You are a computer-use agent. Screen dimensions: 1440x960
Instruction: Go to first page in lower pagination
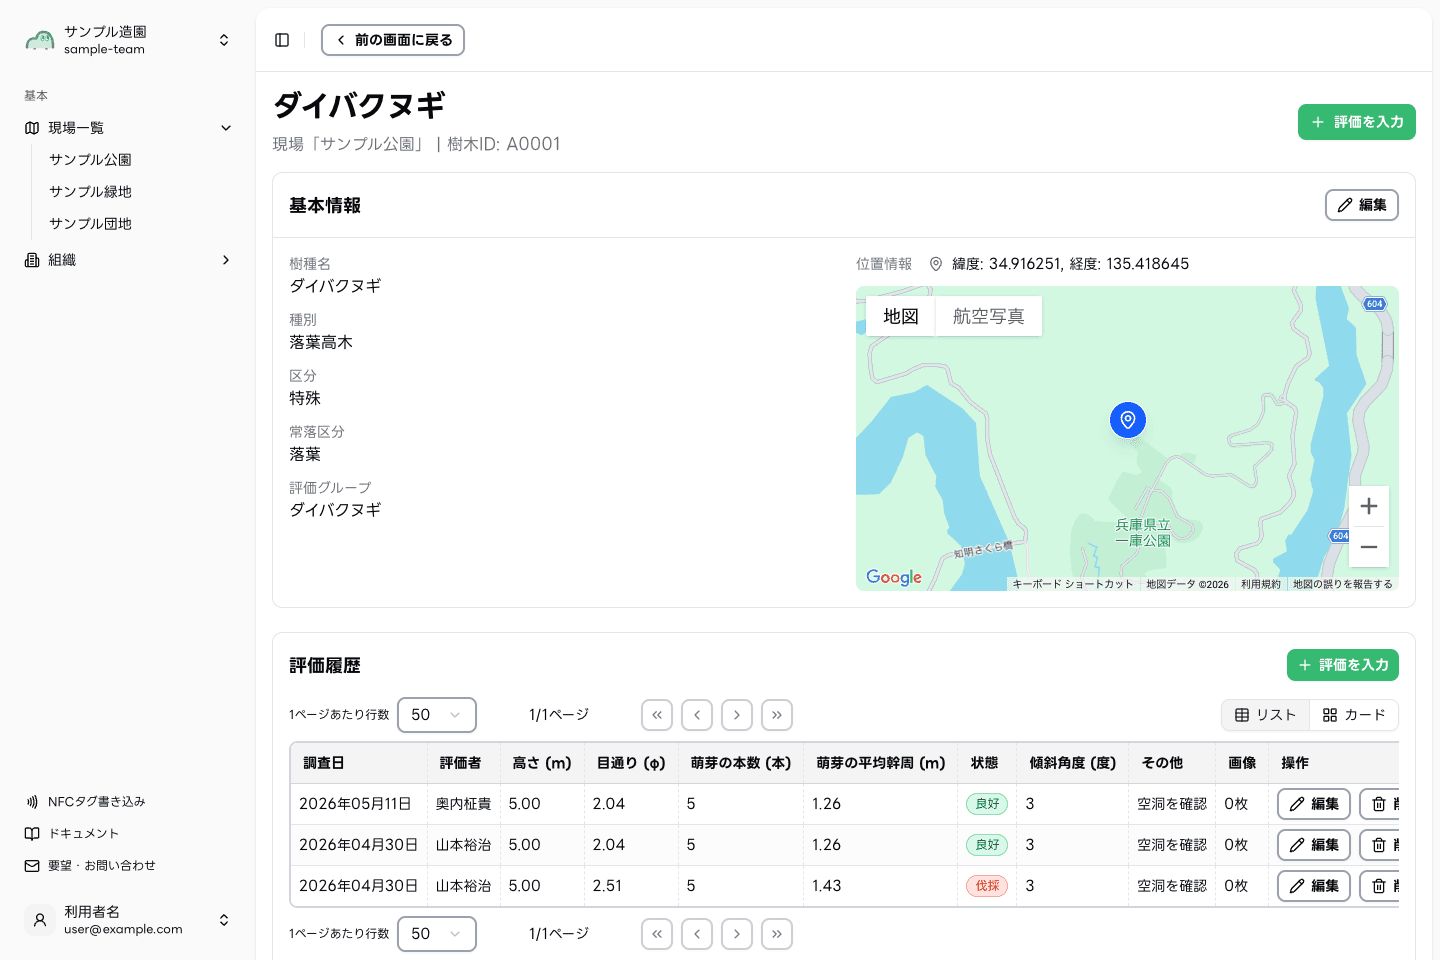pyautogui.click(x=657, y=934)
